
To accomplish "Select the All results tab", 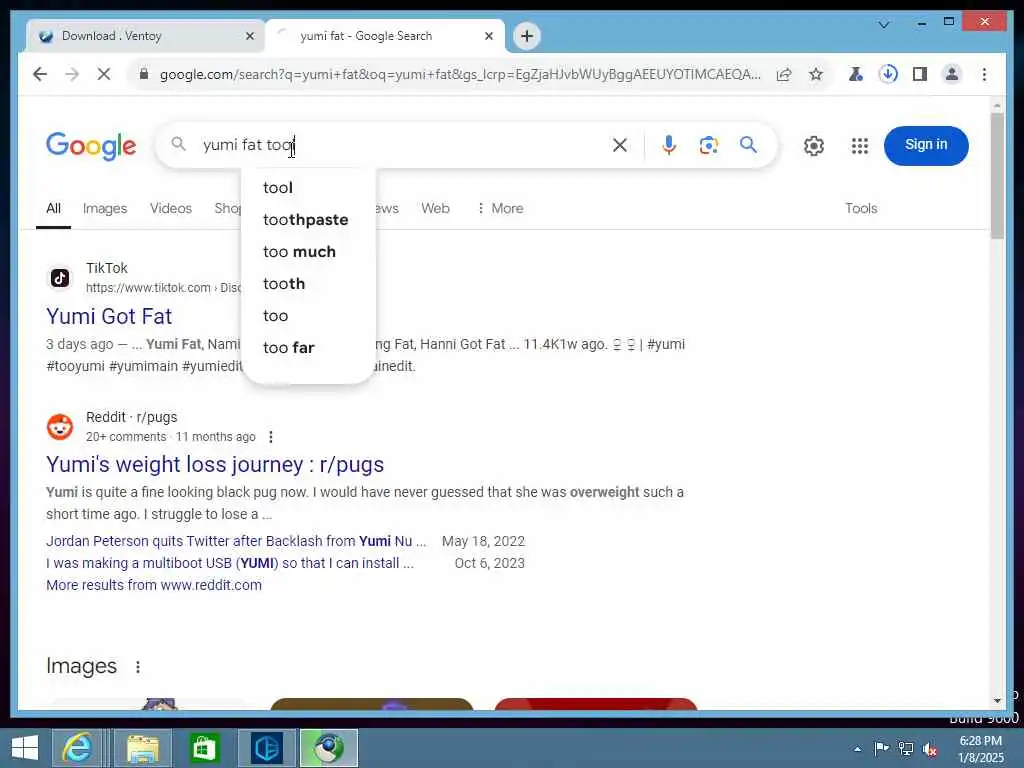I will [x=54, y=208].
